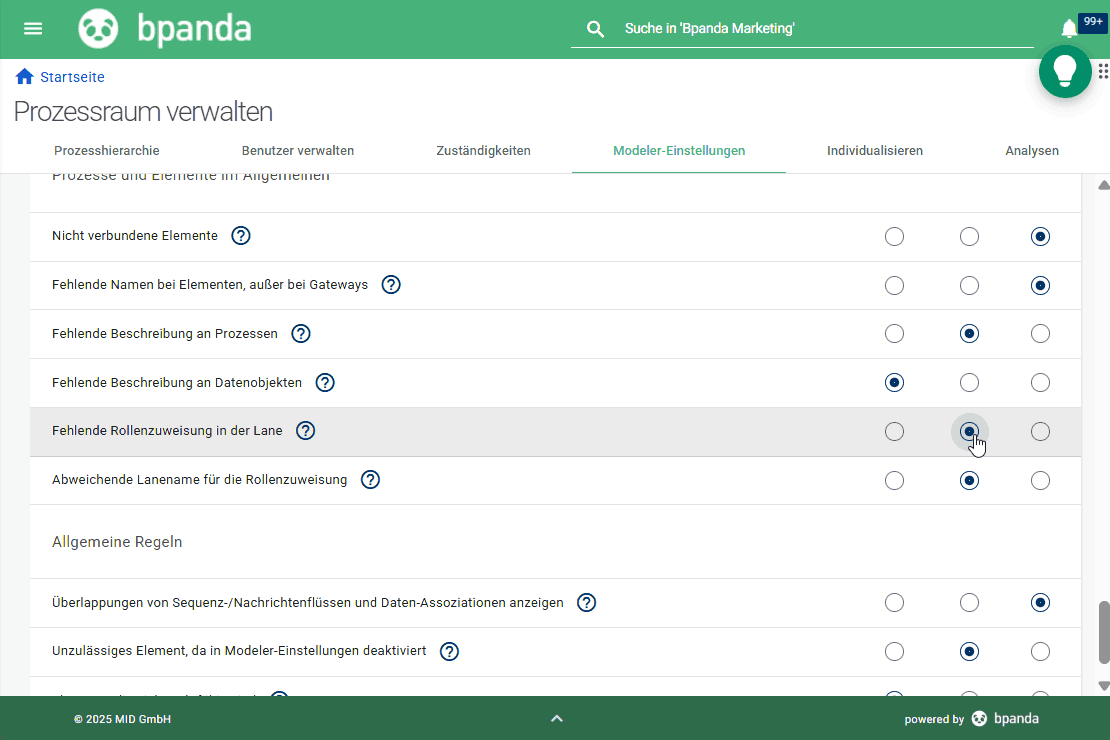This screenshot has height=740, width=1110.
Task: Select middle radio for Nicht verbundene Elemente
Action: (x=969, y=237)
